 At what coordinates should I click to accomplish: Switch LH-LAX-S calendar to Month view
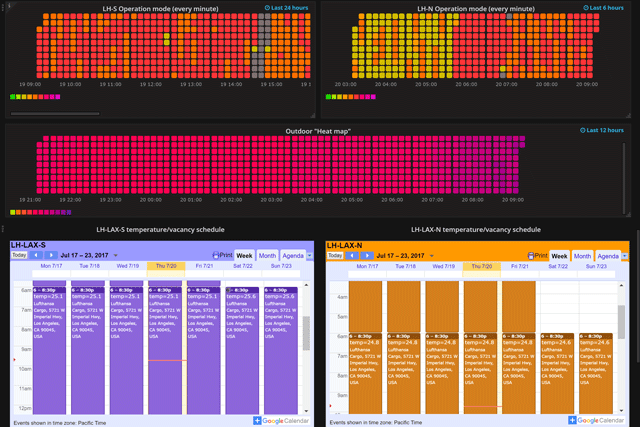click(265, 256)
